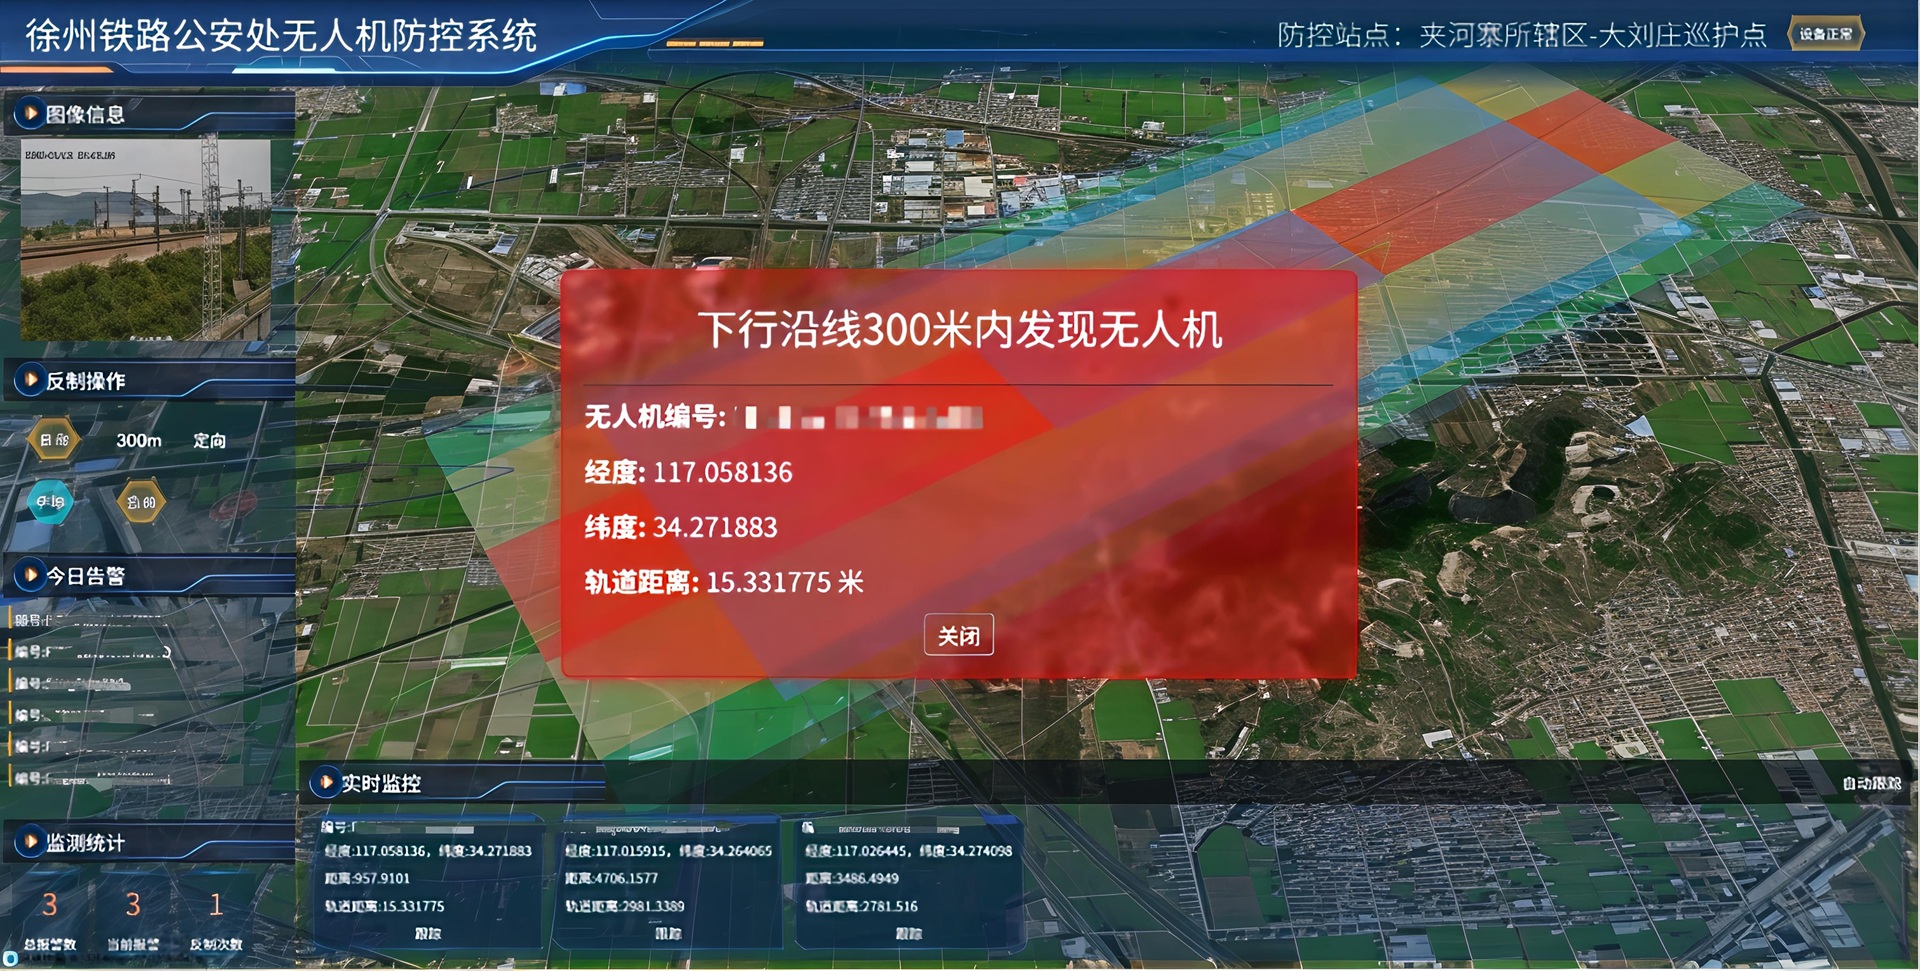Click the 自动跟踪 button

point(1872,783)
